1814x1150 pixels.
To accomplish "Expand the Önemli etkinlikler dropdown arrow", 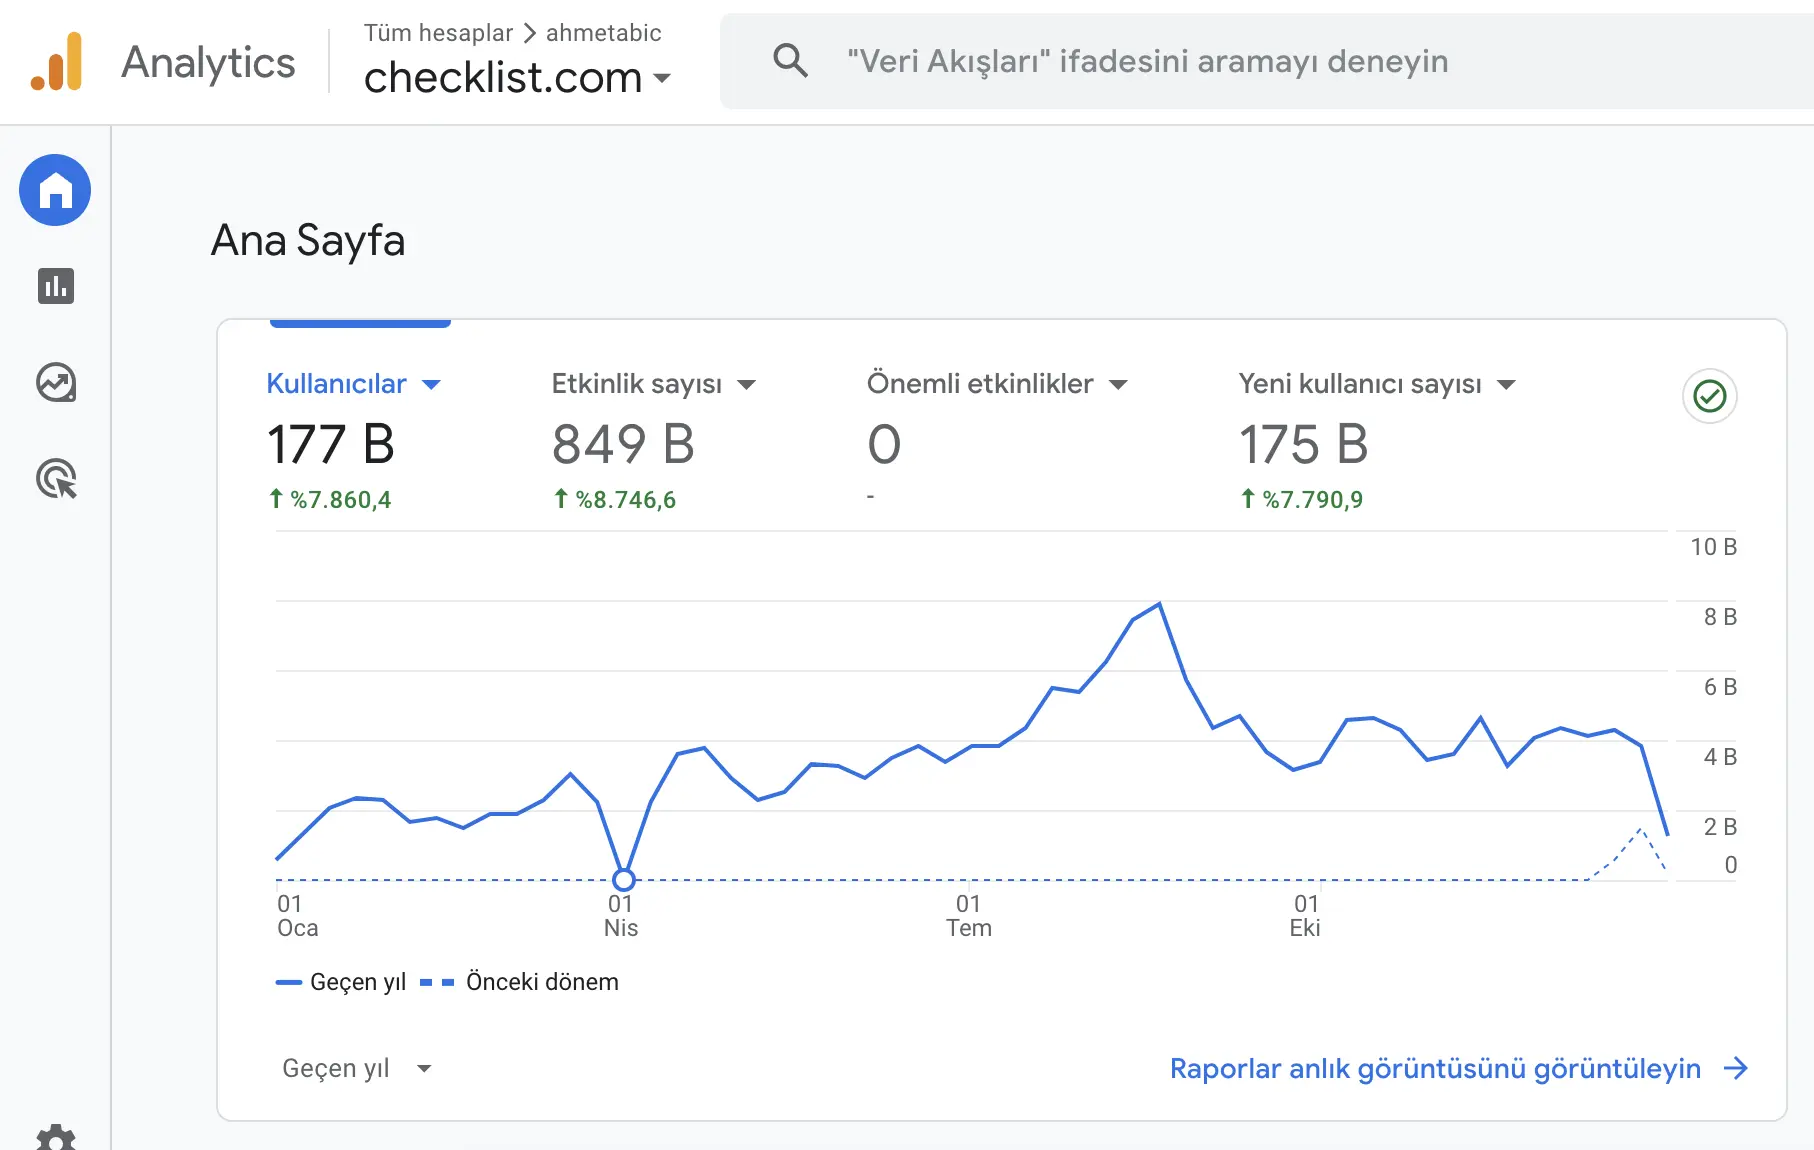I will coord(1118,385).
